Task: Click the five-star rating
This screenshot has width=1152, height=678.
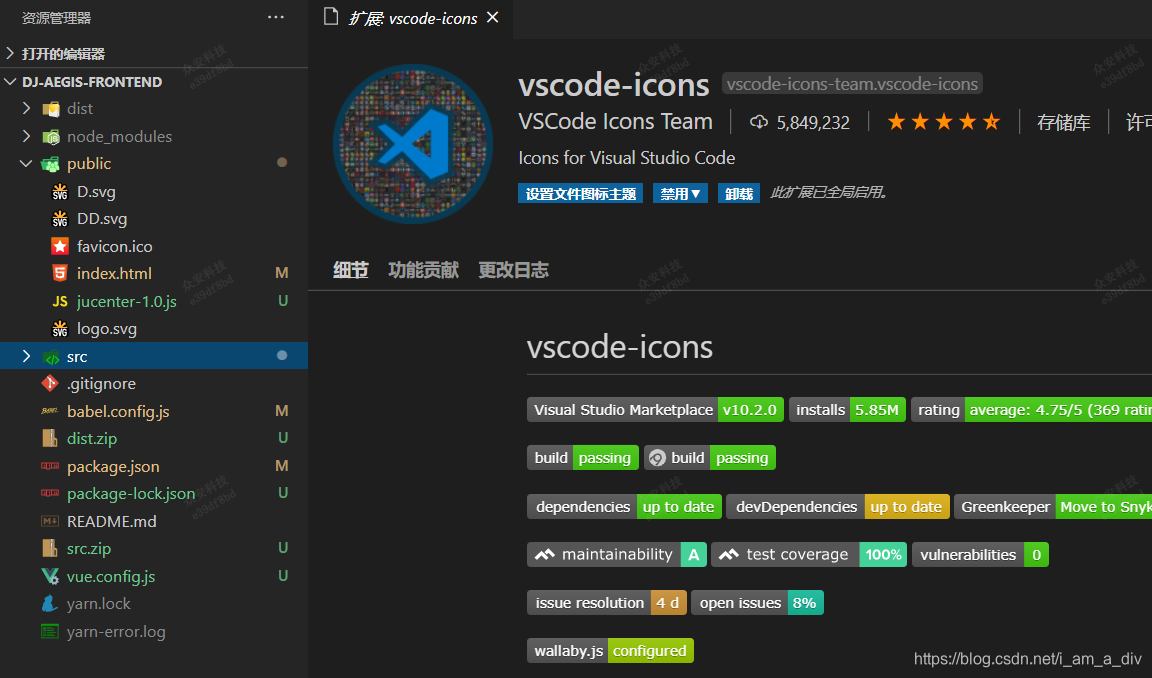Action: click(x=943, y=122)
